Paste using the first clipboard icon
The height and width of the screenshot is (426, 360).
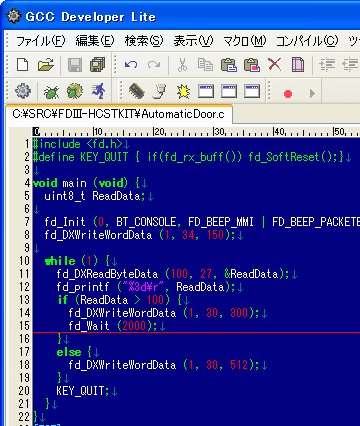click(x=229, y=64)
